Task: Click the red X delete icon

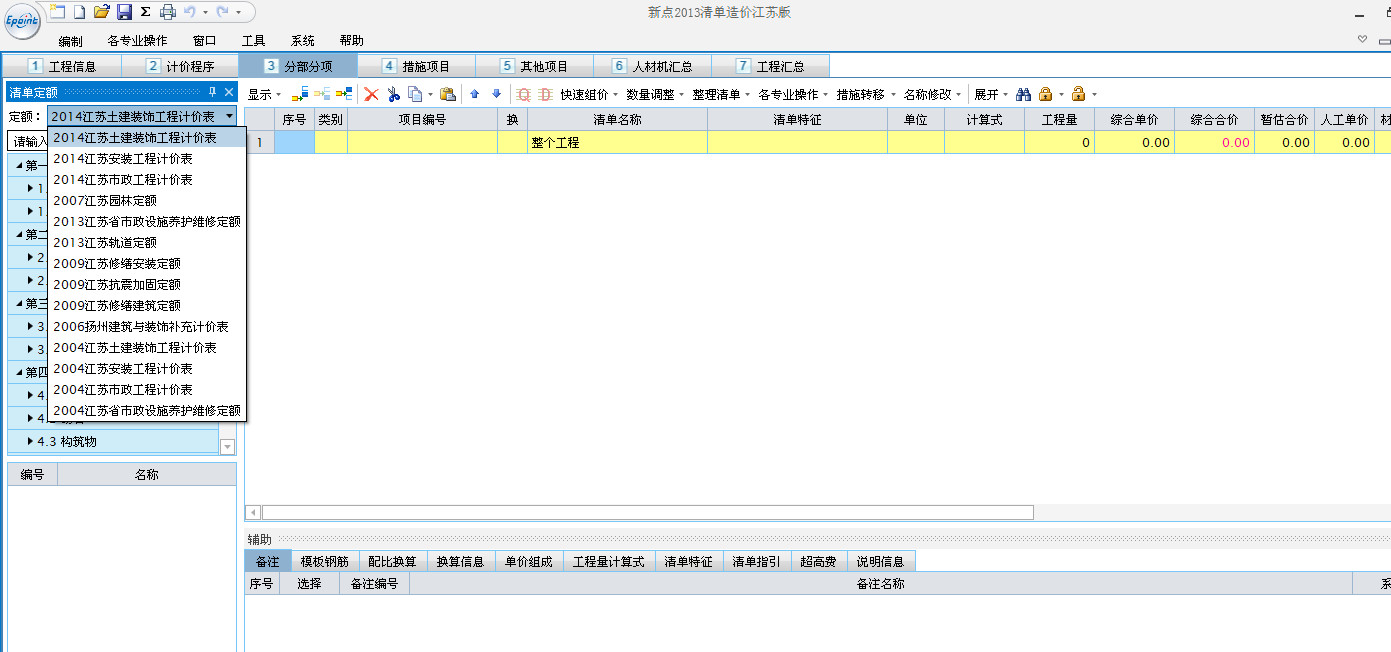Action: [x=371, y=94]
